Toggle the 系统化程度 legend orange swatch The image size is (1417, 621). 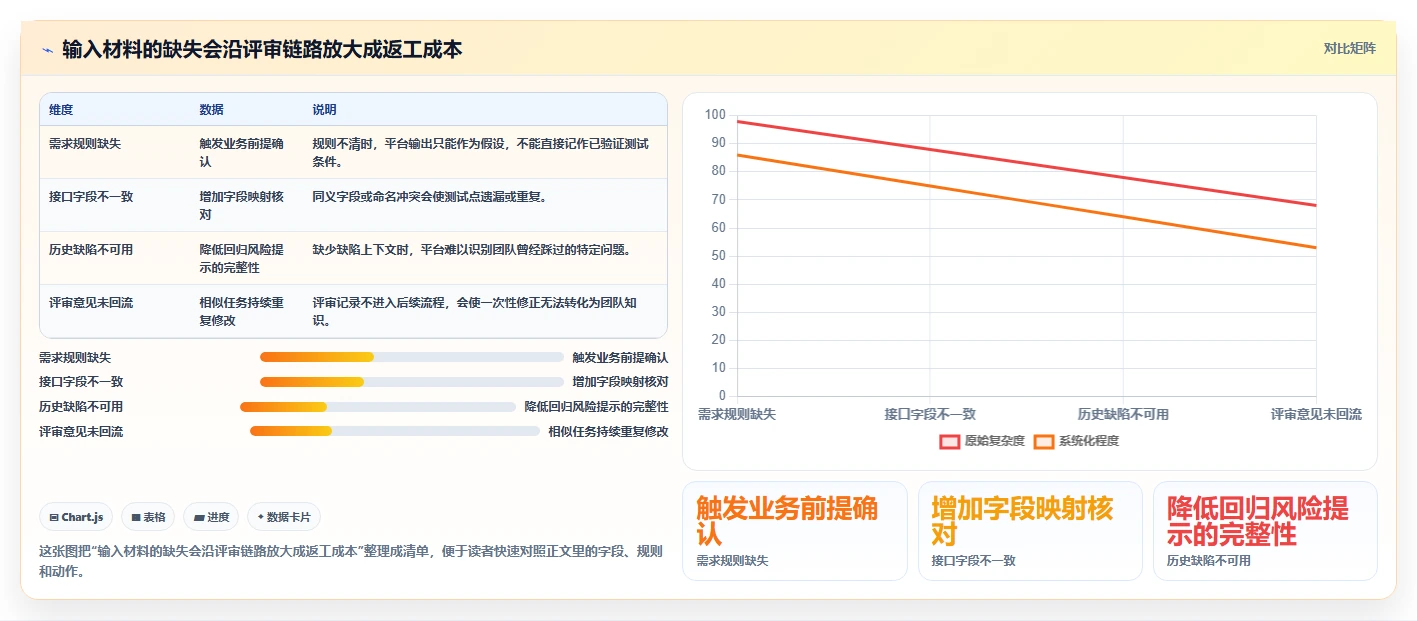[x=1044, y=441]
